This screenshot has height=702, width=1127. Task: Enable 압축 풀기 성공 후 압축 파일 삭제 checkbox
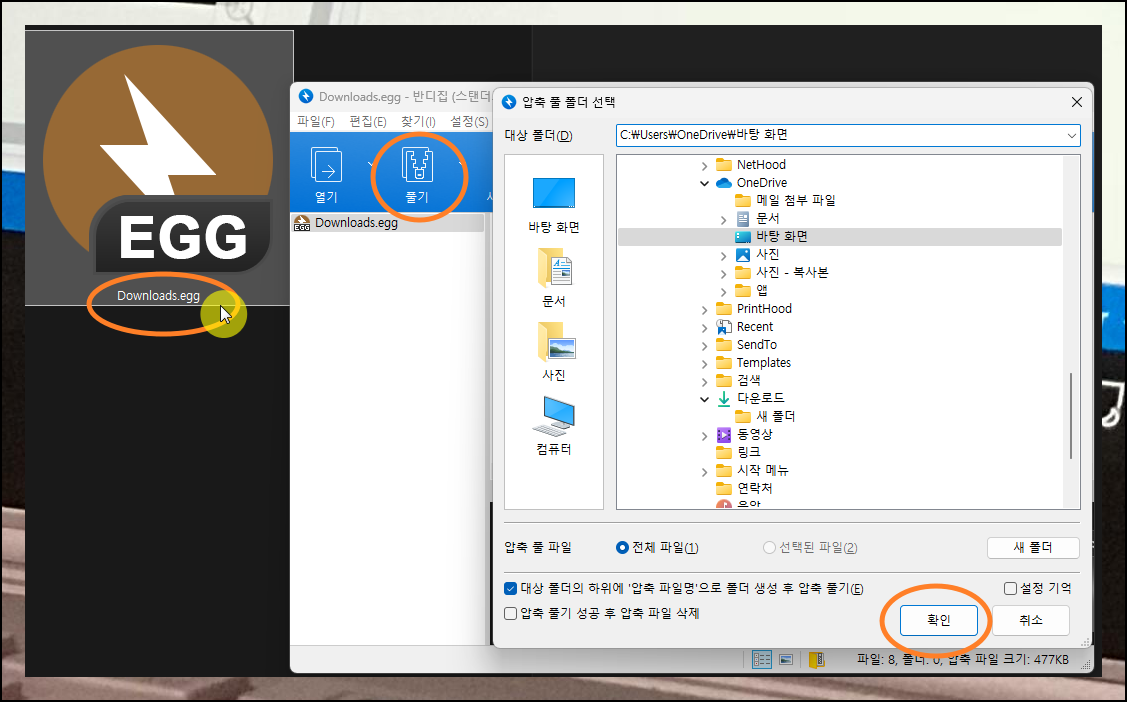point(510,613)
